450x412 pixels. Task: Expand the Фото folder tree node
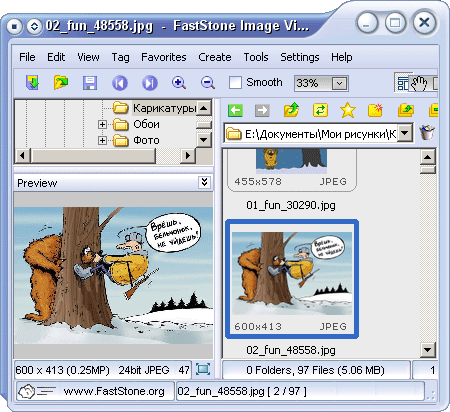pyautogui.click(x=102, y=140)
